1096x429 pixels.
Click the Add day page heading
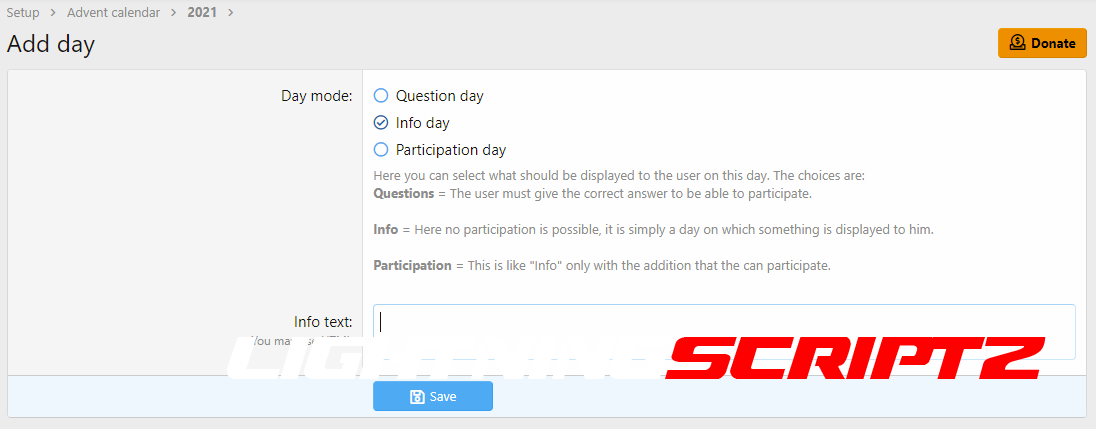pos(51,45)
